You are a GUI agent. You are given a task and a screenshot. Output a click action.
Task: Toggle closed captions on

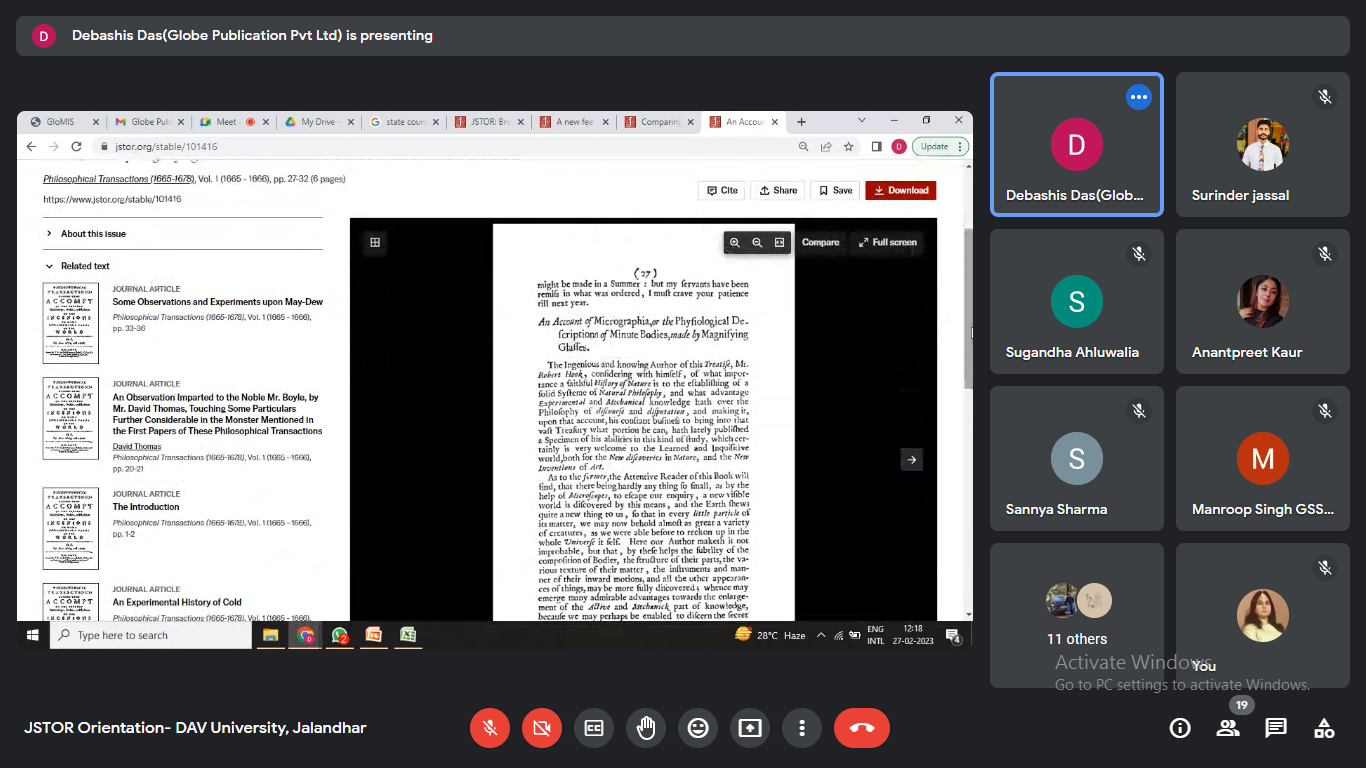(594, 729)
